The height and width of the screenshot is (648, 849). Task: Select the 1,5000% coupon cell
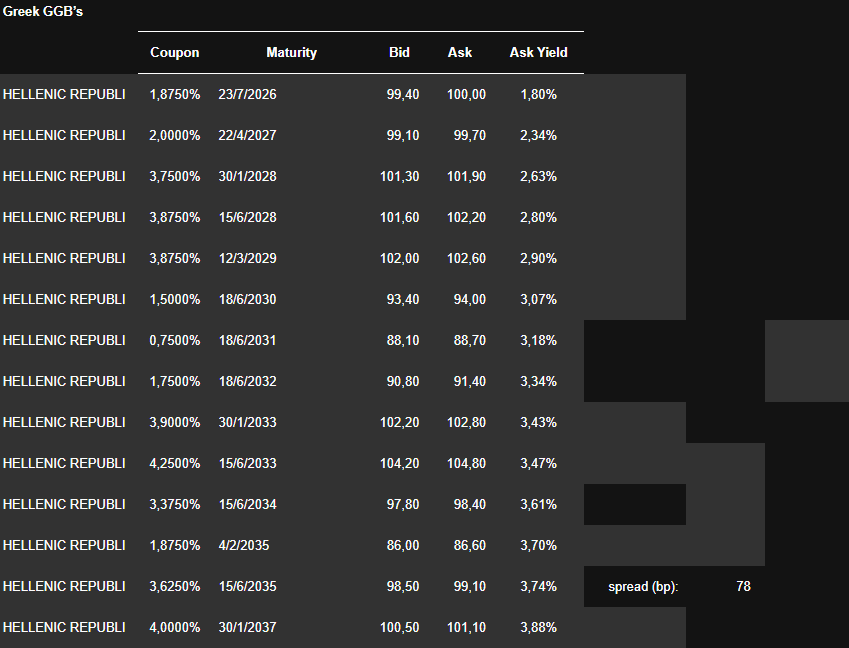[175, 299]
